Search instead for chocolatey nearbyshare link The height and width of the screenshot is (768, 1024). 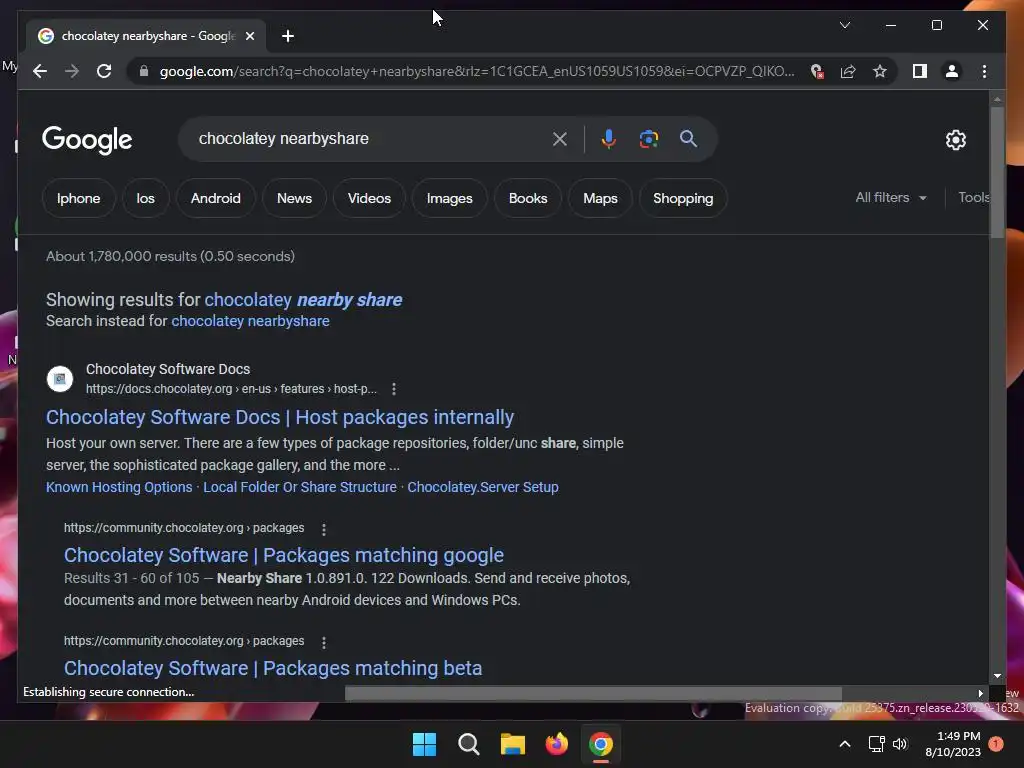pos(250,321)
